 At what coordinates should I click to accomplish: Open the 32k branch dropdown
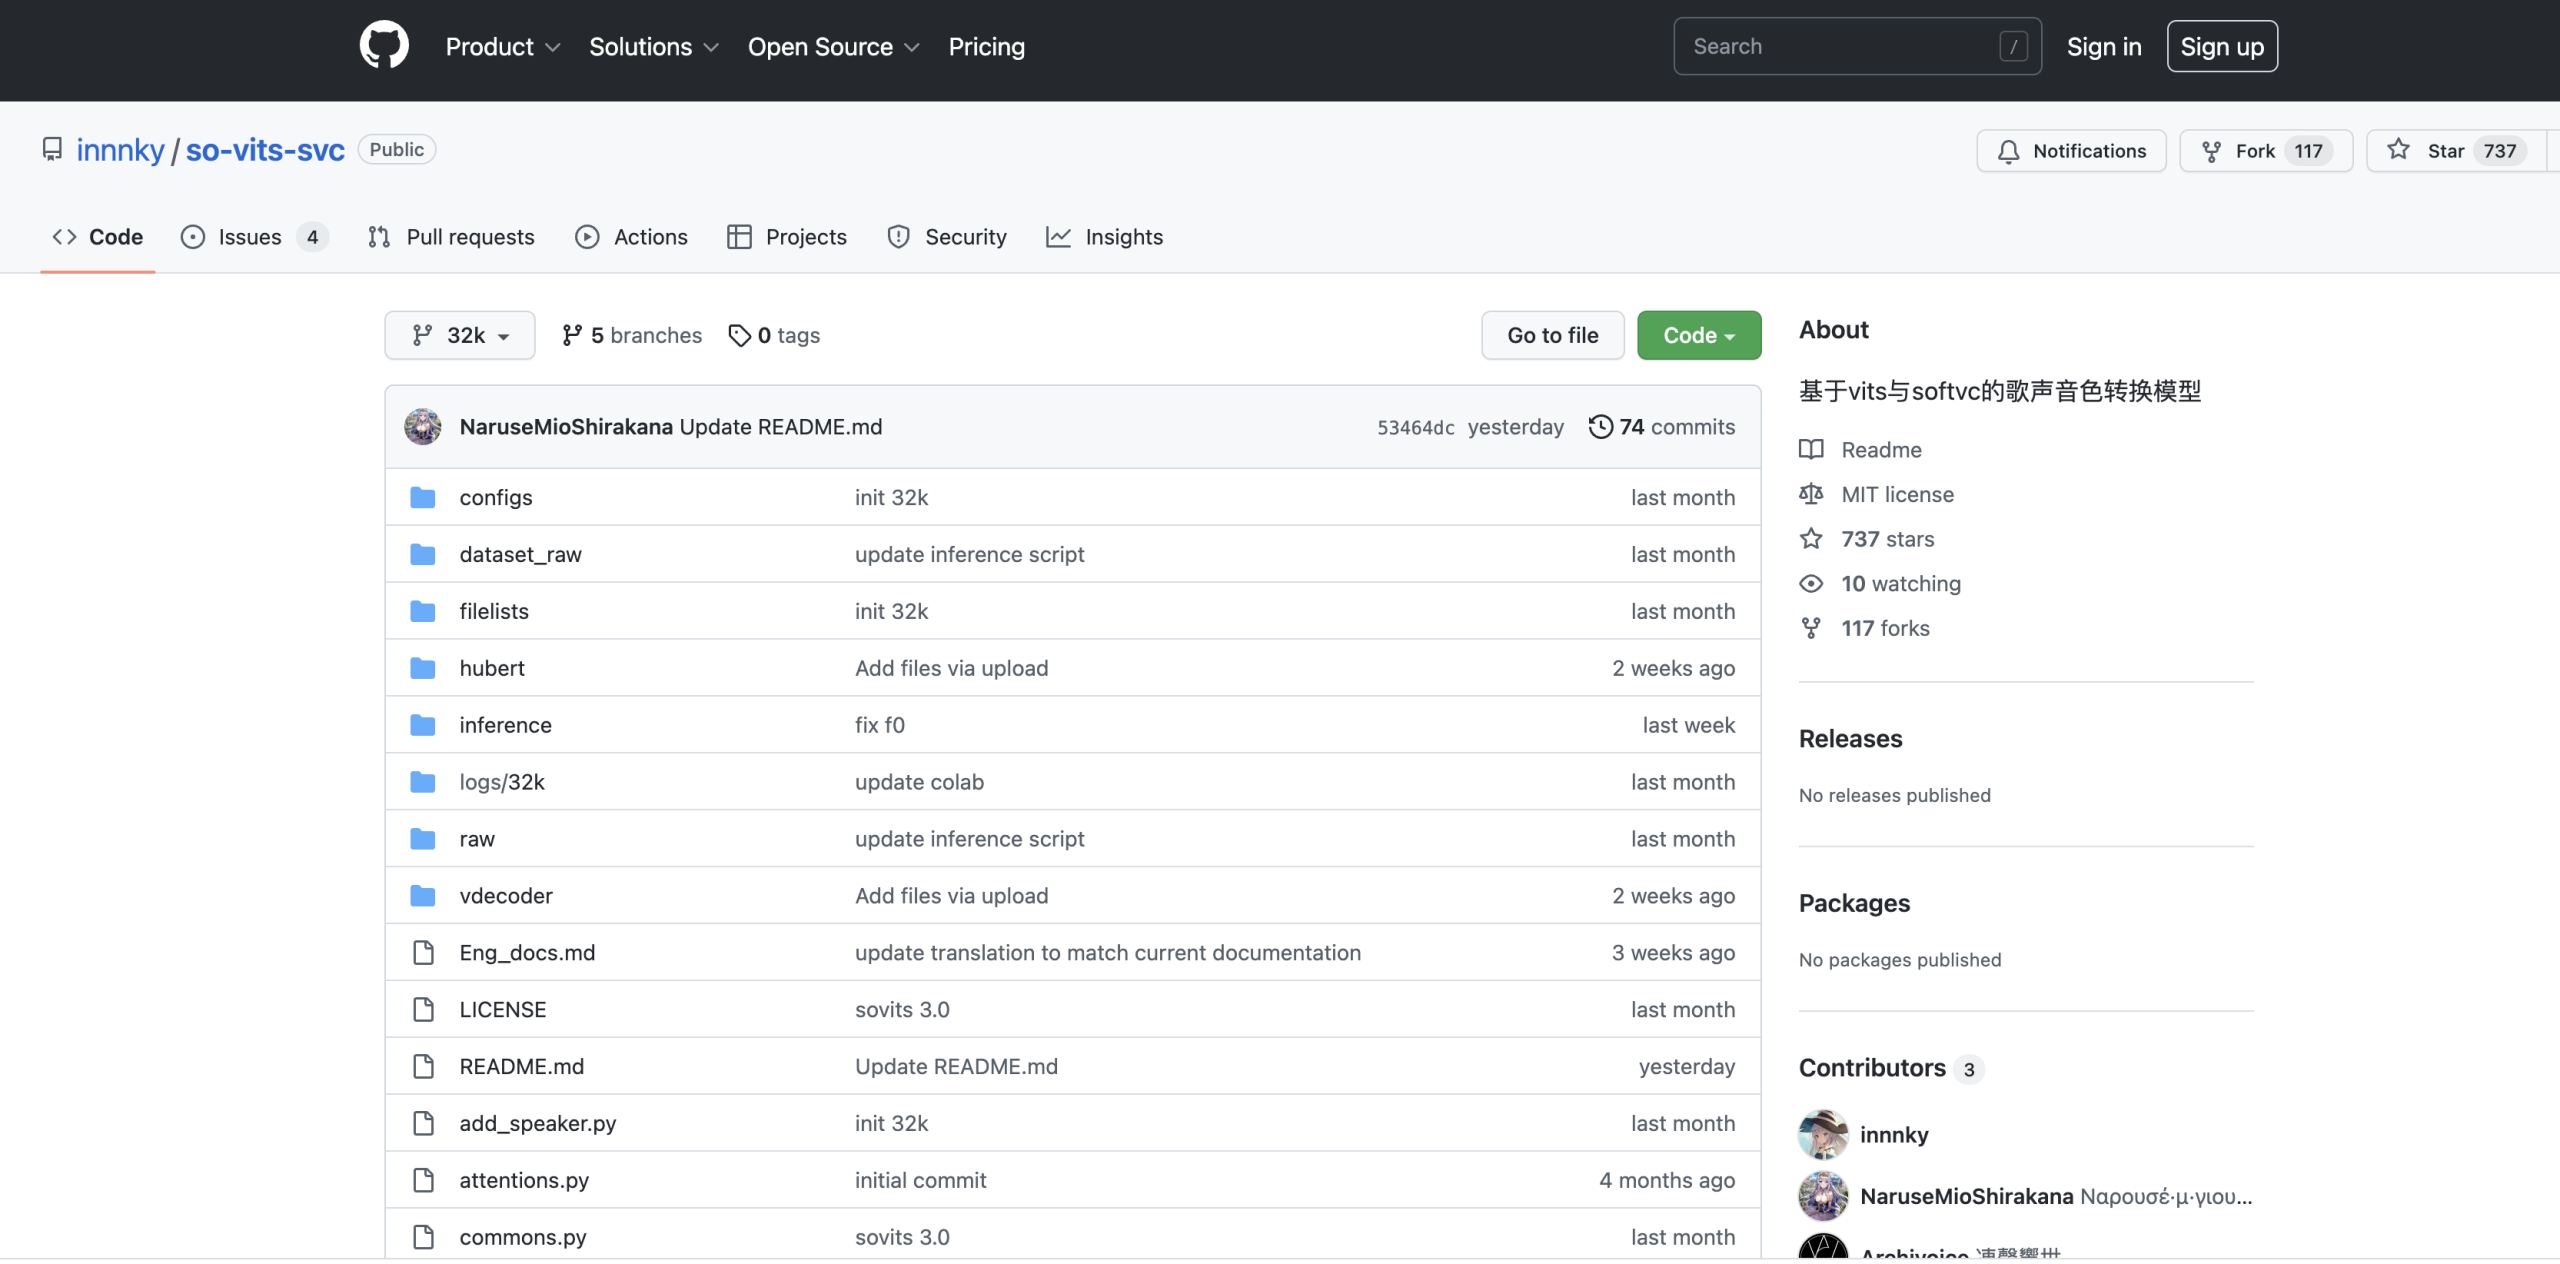tap(460, 336)
